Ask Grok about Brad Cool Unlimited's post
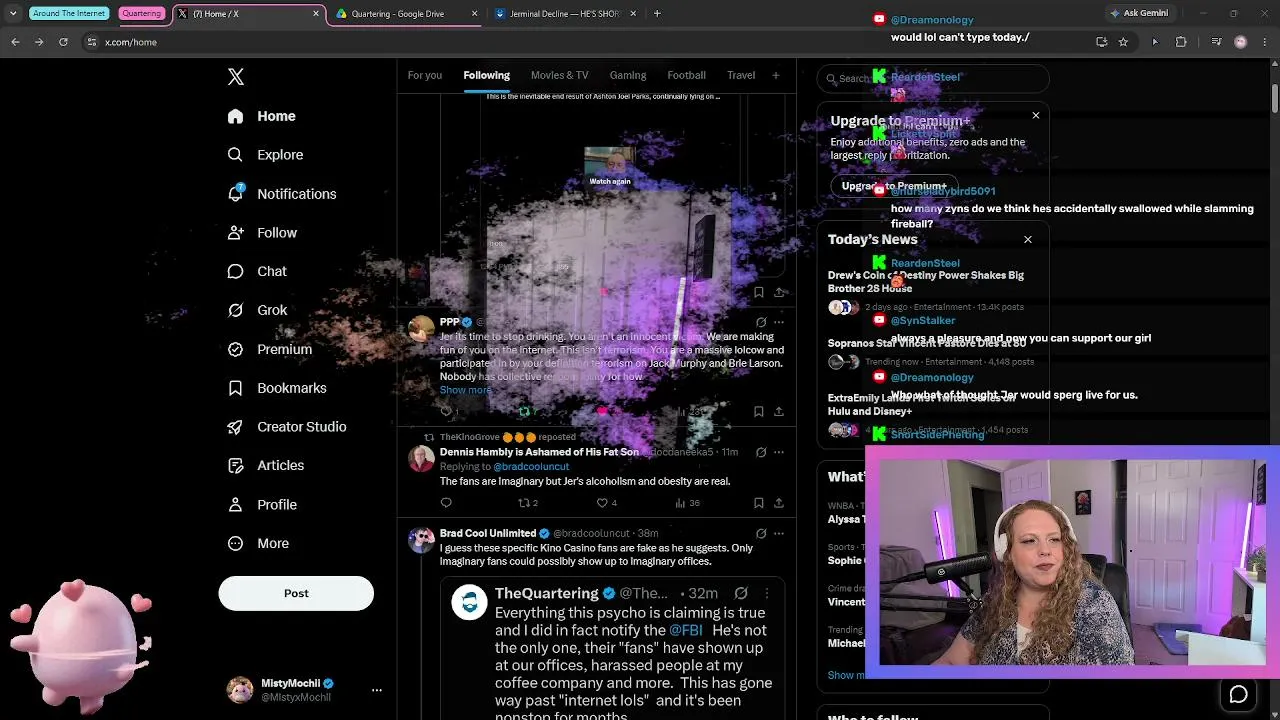 [x=761, y=534]
